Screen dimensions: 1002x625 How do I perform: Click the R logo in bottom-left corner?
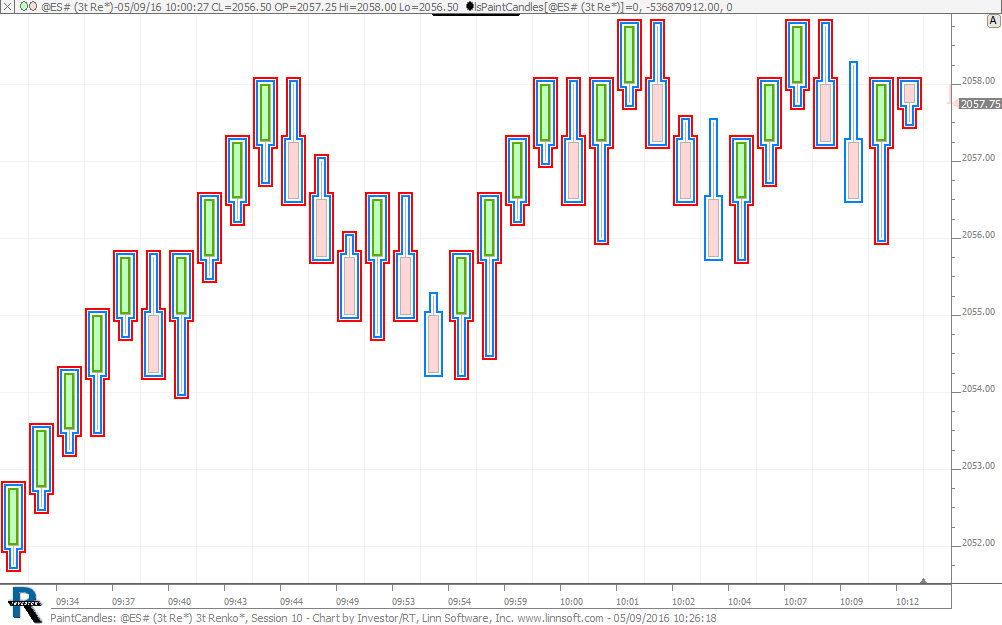pyautogui.click(x=24, y=600)
